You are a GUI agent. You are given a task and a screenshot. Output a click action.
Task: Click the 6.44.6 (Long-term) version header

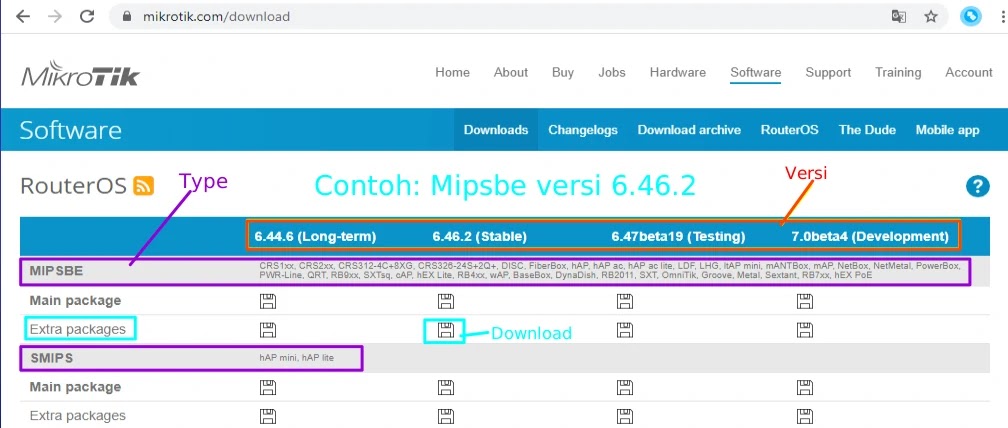(315, 236)
